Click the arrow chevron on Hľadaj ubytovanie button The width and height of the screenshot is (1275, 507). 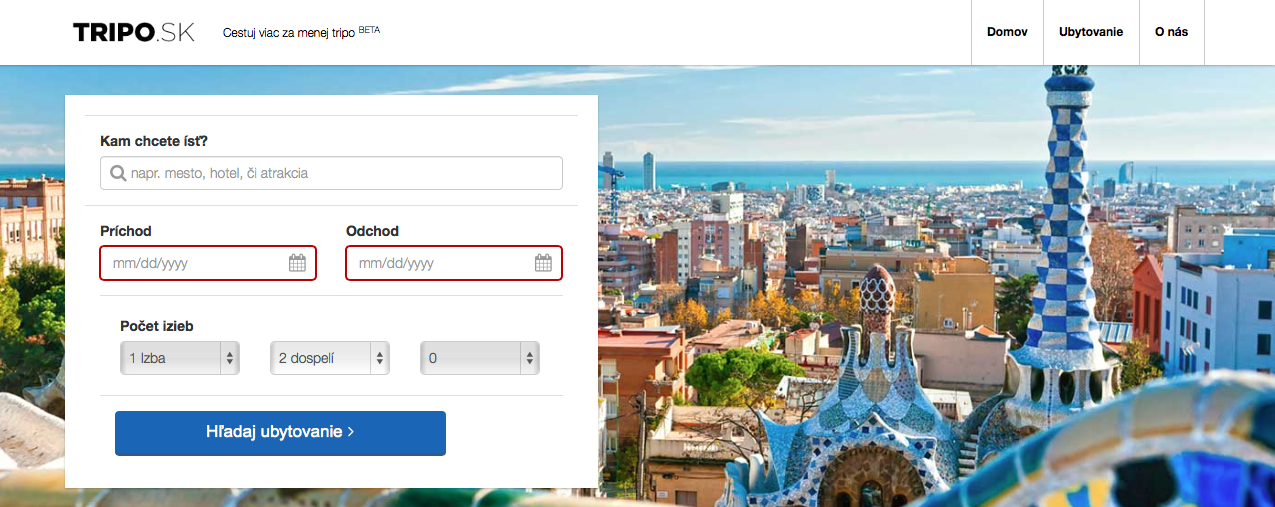click(x=351, y=433)
